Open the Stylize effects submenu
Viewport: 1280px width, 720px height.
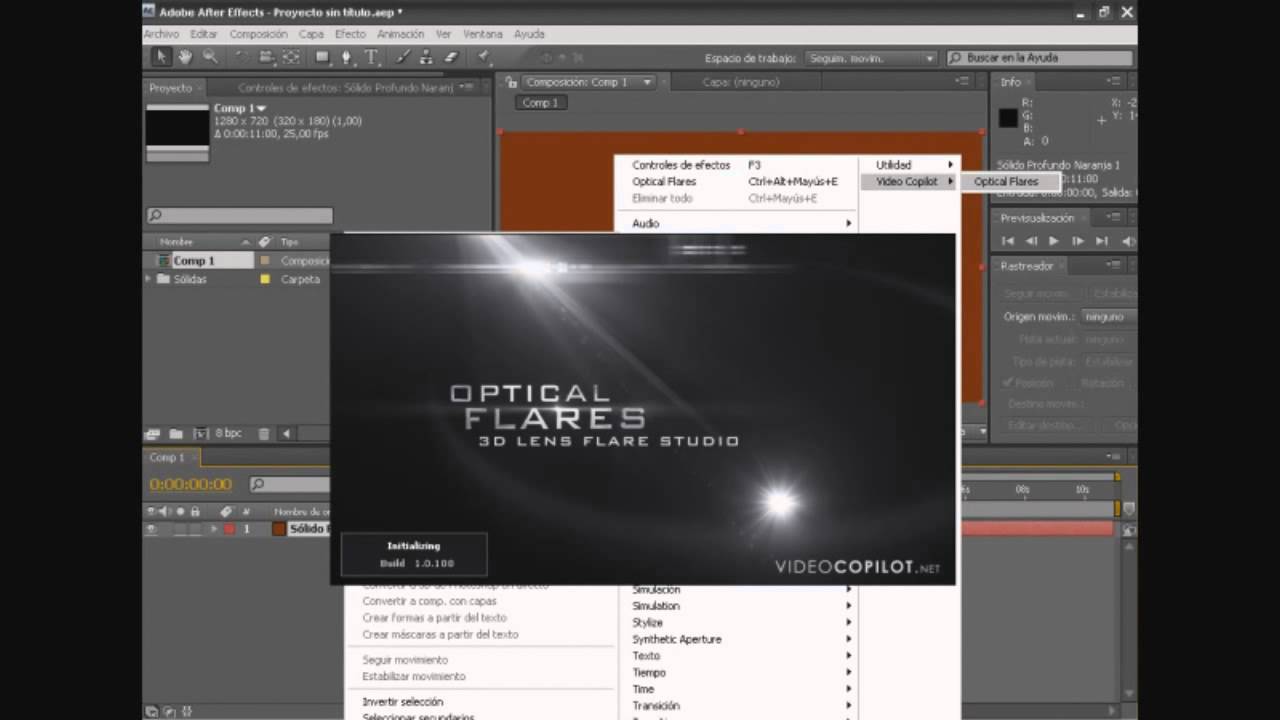[738, 623]
